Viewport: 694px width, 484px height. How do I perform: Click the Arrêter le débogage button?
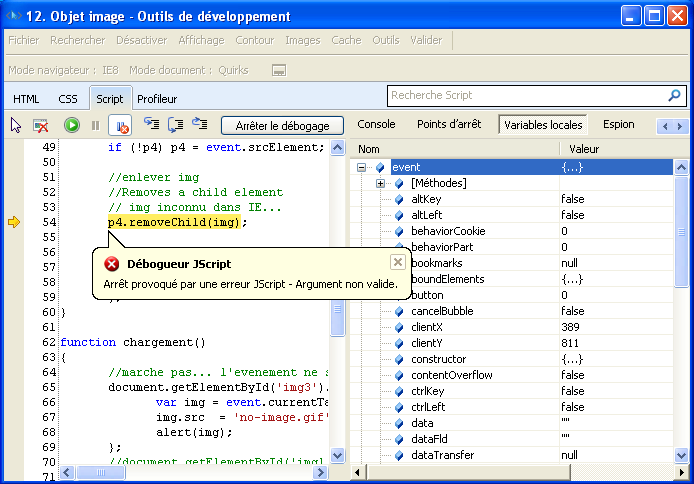pos(282,126)
